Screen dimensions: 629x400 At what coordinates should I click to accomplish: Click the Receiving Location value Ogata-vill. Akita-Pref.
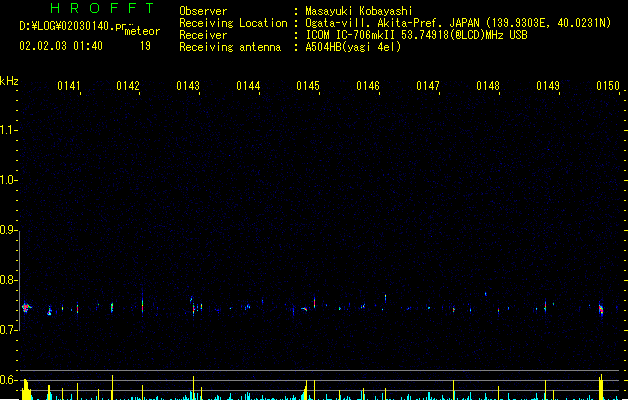tap(372, 23)
